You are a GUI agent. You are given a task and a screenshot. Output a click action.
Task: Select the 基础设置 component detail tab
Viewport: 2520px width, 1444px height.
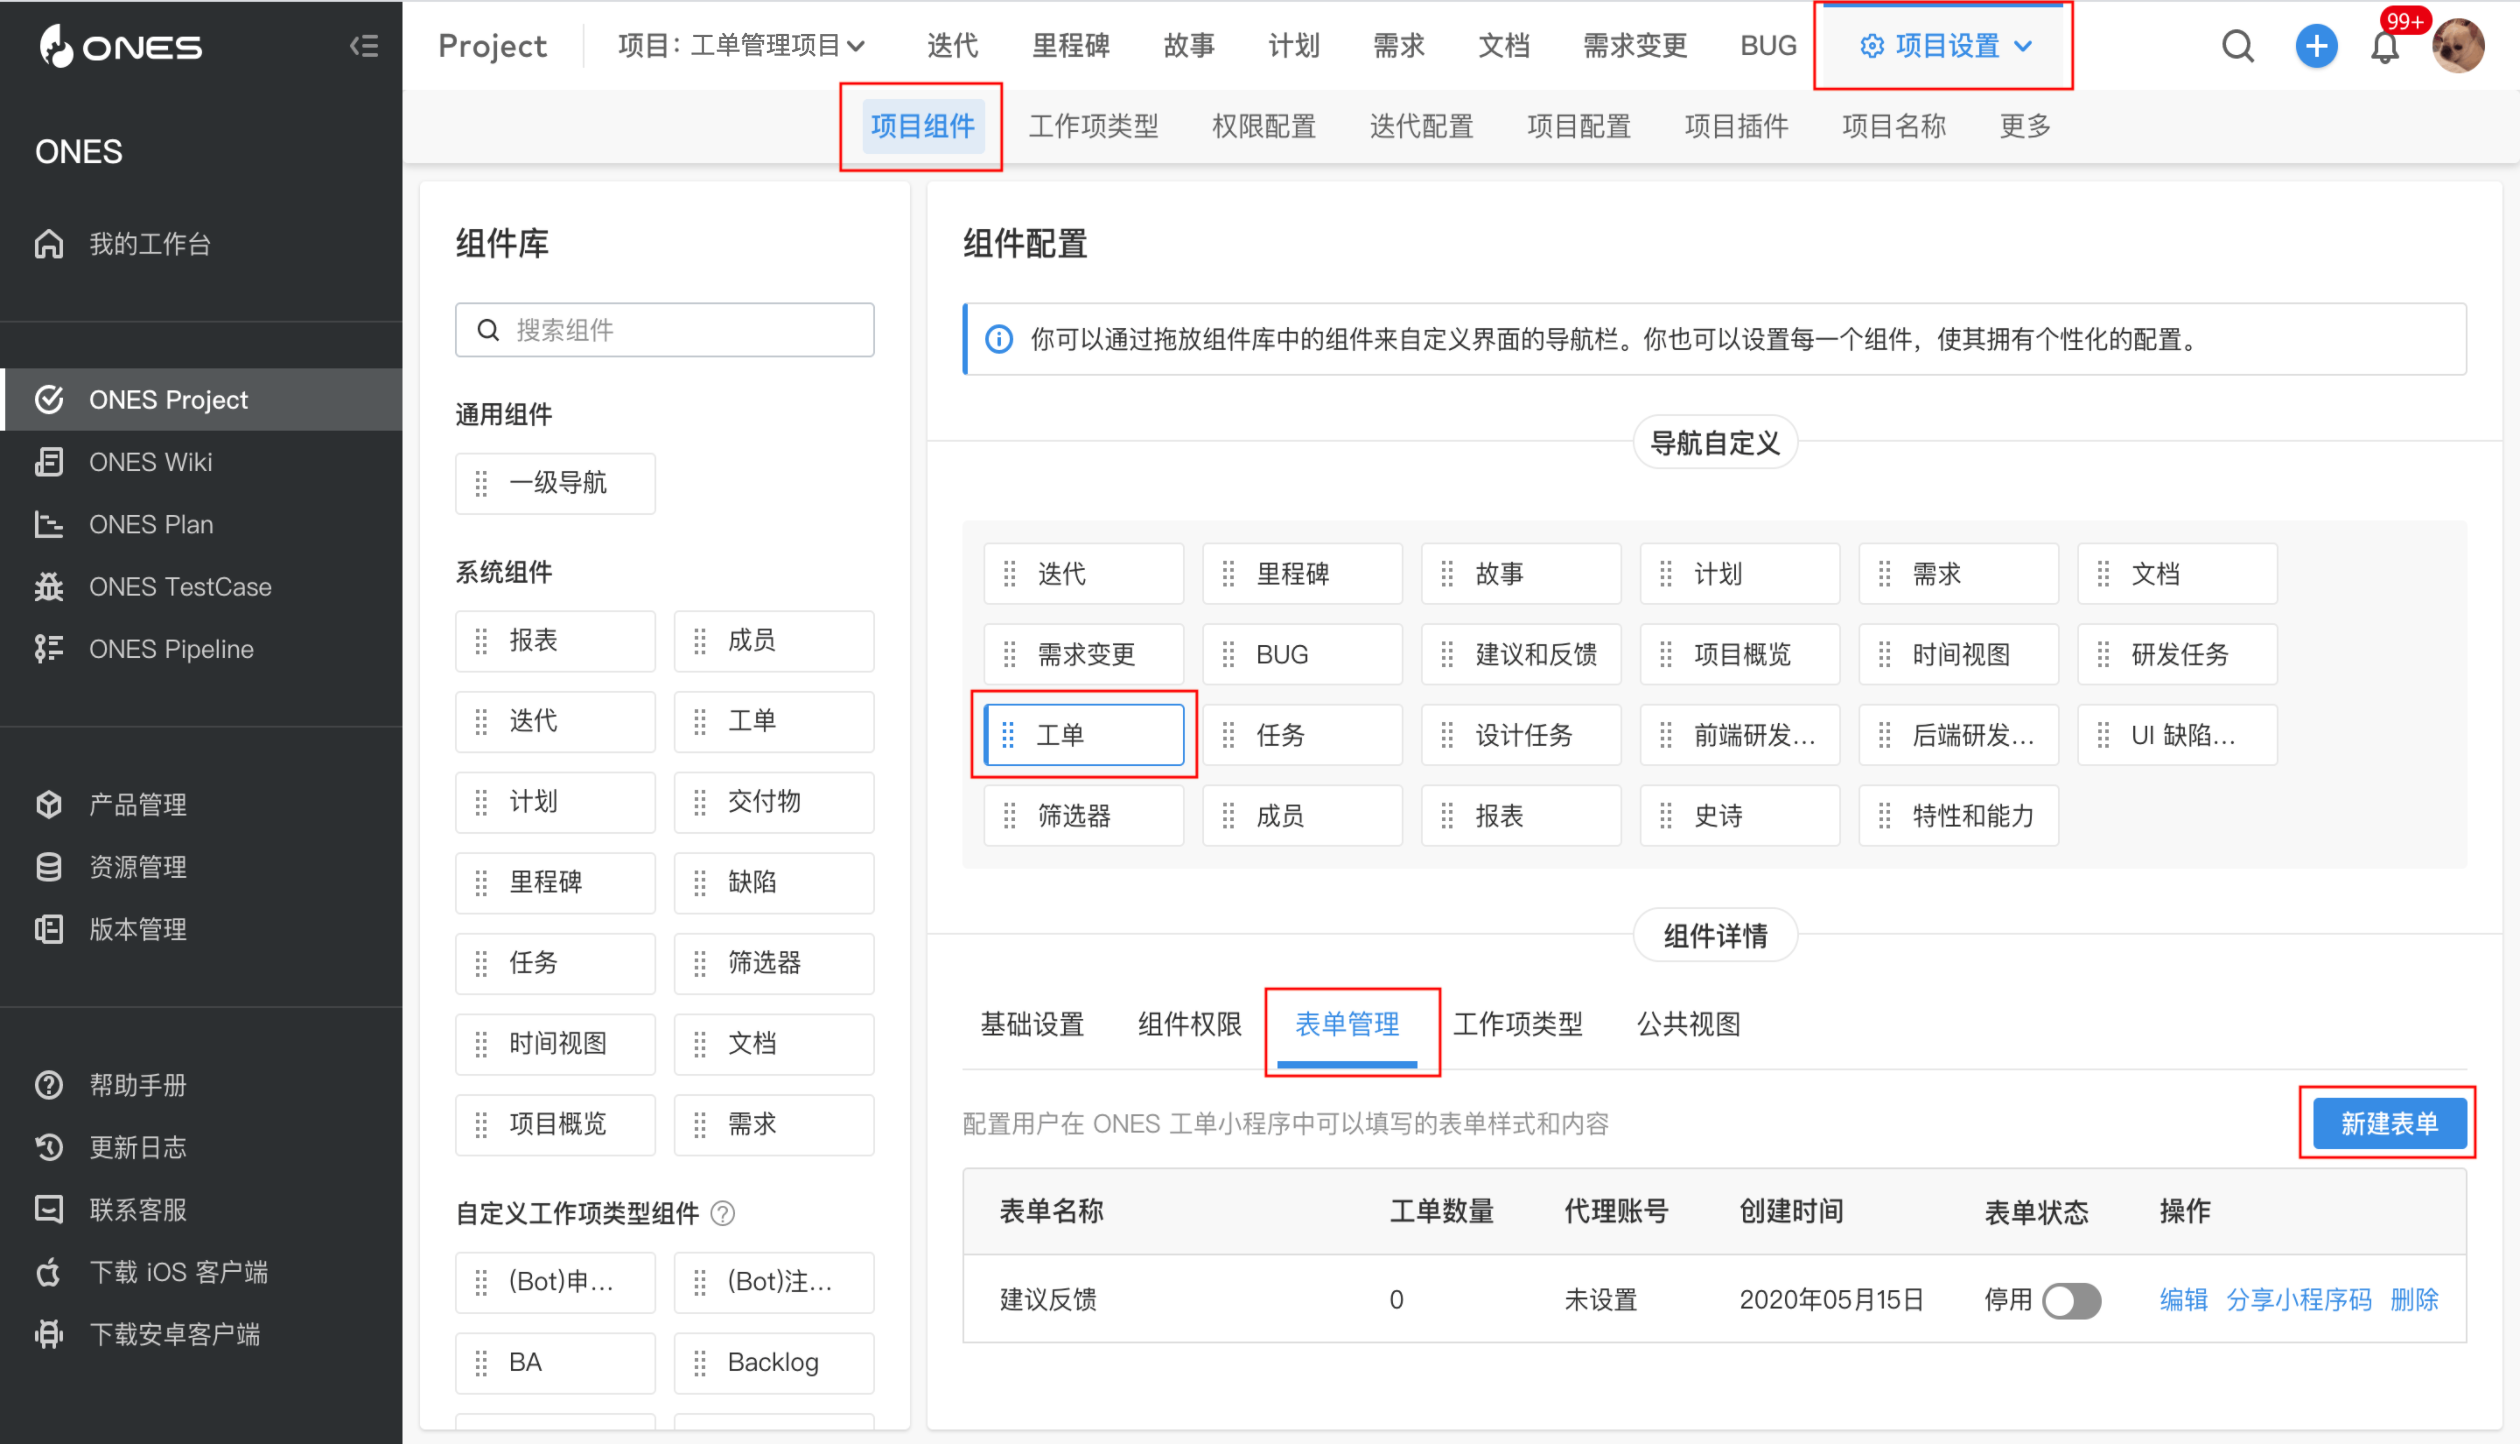pos(1032,1024)
